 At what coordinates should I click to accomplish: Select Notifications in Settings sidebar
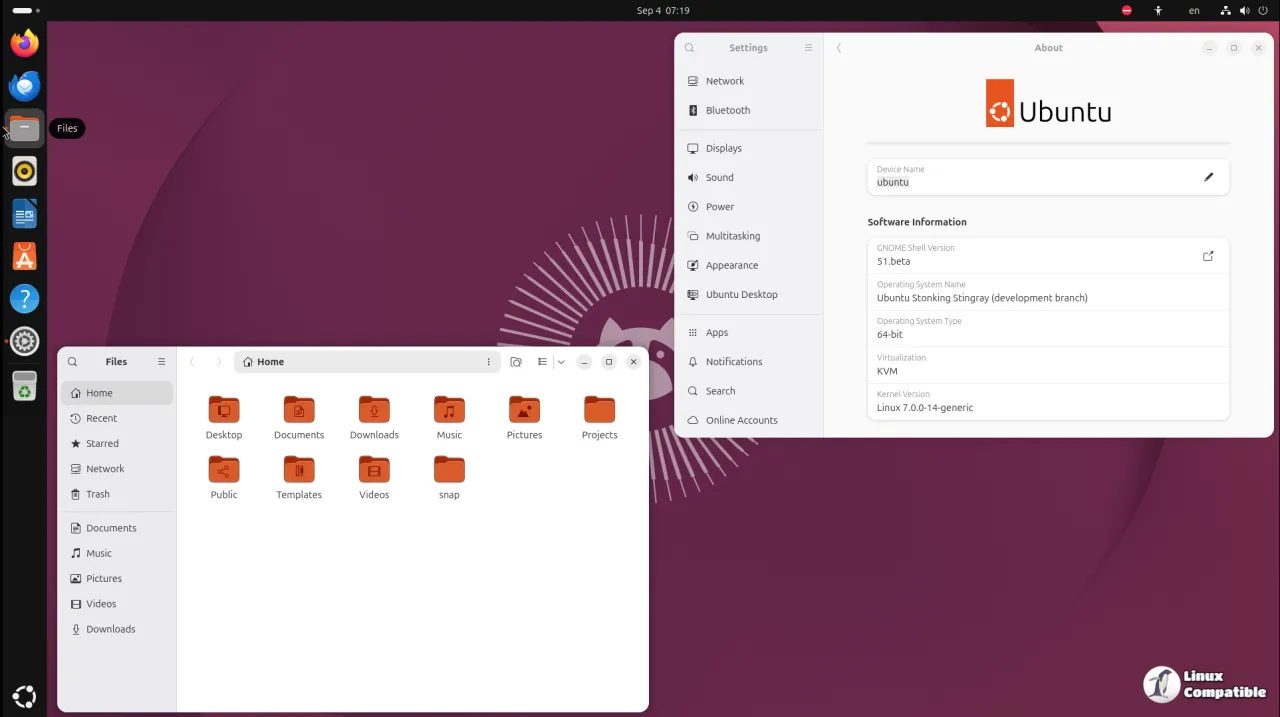750,362
